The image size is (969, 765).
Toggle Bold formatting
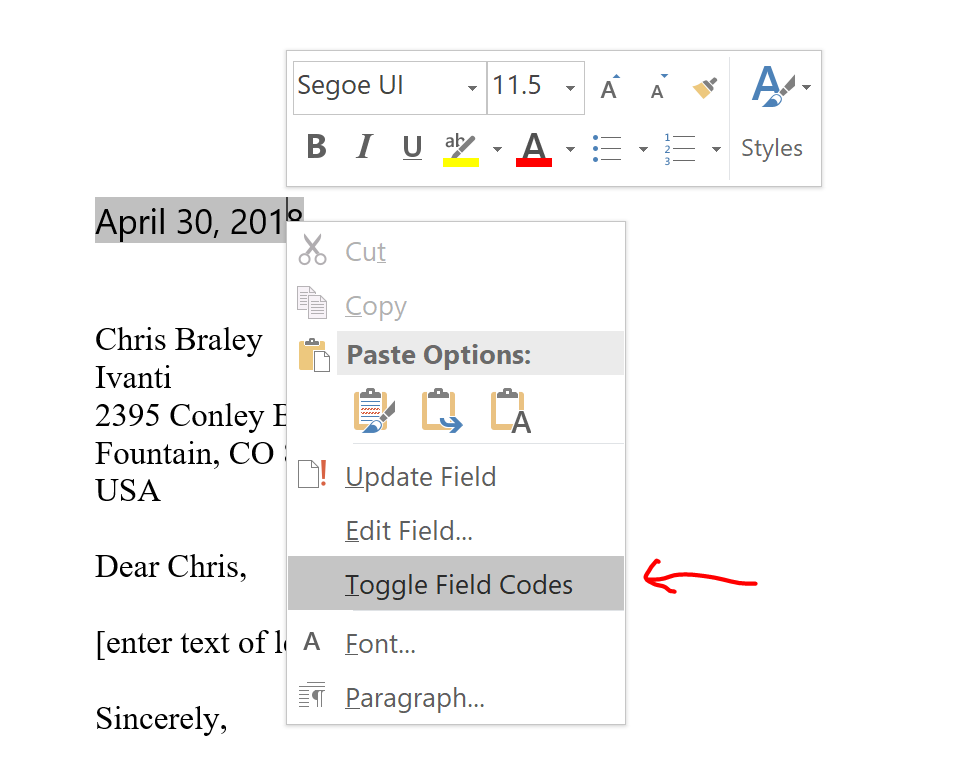316,148
